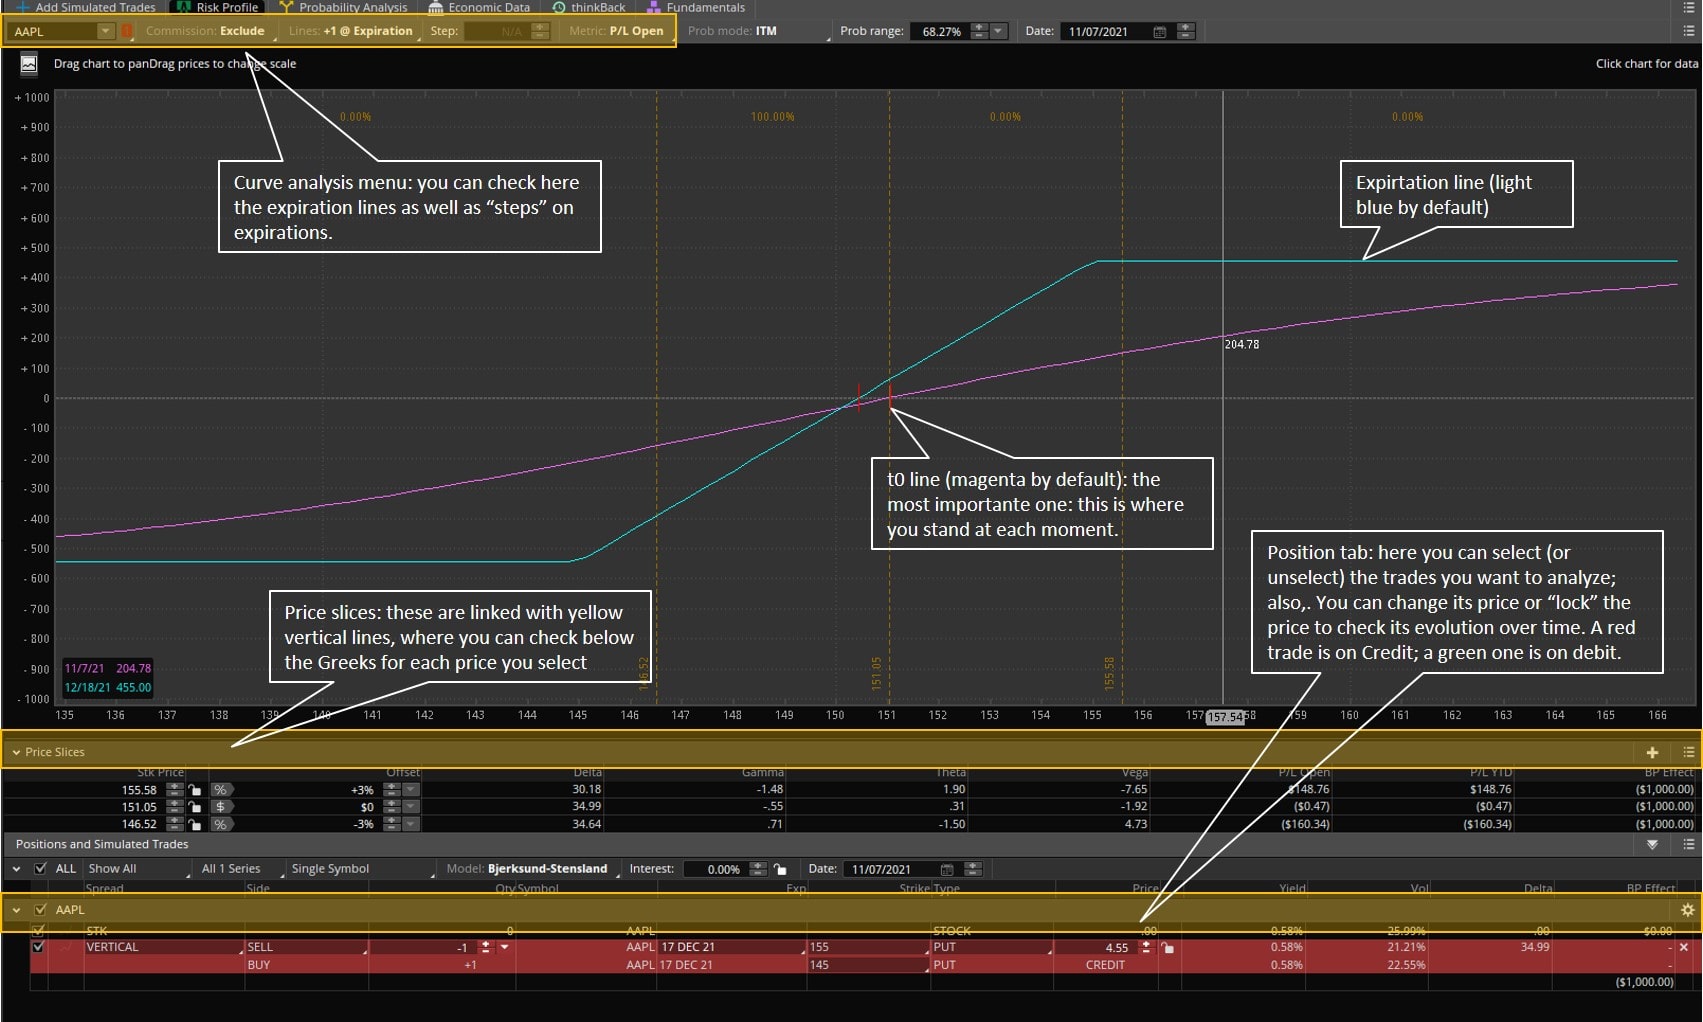This screenshot has height=1022, width=1703.
Task: Open the gear settings icon on the AAPL position row
Action: [x=1687, y=909]
